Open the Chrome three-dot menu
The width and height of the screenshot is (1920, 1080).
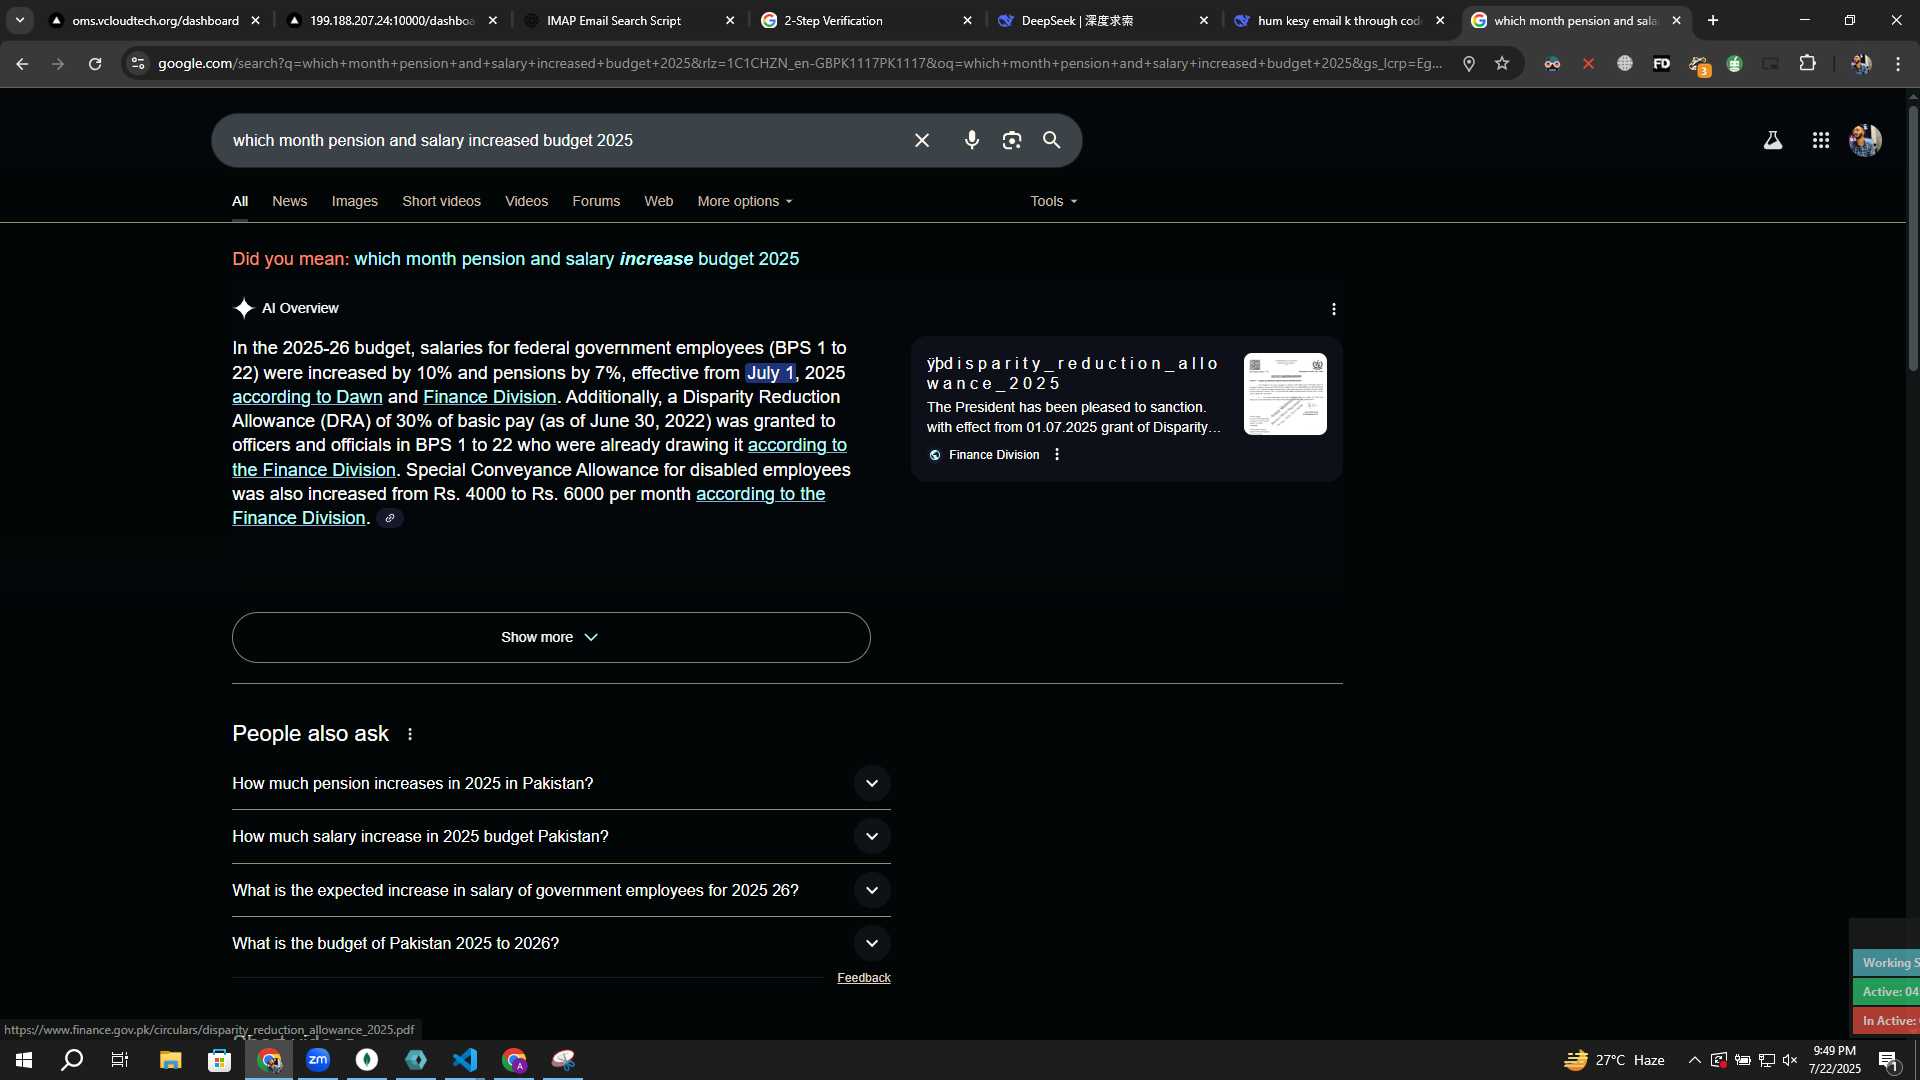point(1897,63)
